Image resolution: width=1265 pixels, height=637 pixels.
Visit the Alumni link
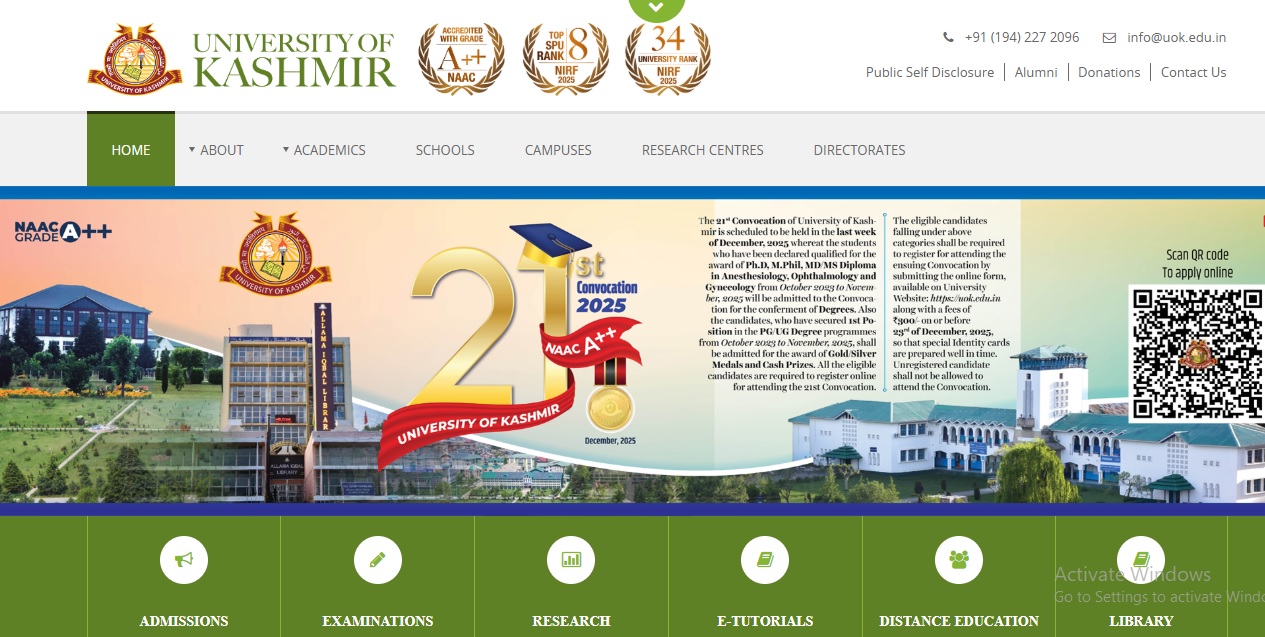click(x=1036, y=72)
